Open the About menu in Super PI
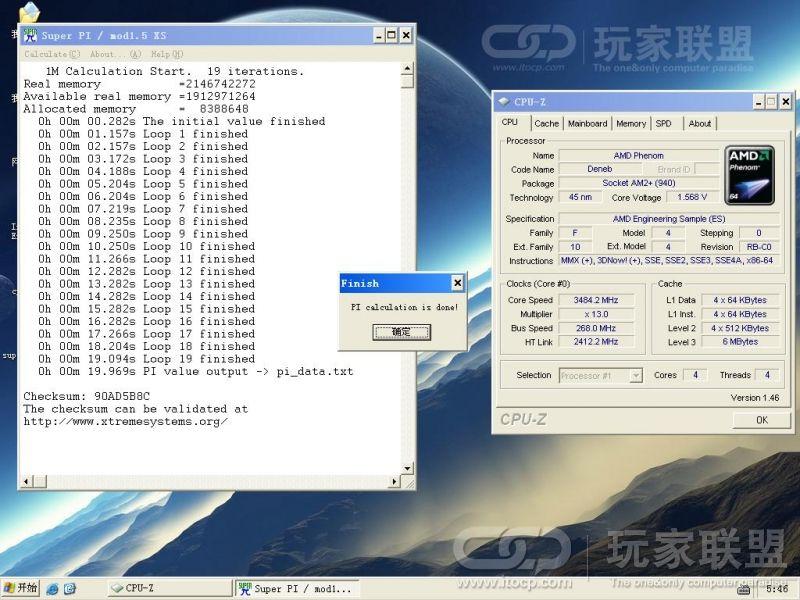Screen dimensions: 800x600 (115, 54)
